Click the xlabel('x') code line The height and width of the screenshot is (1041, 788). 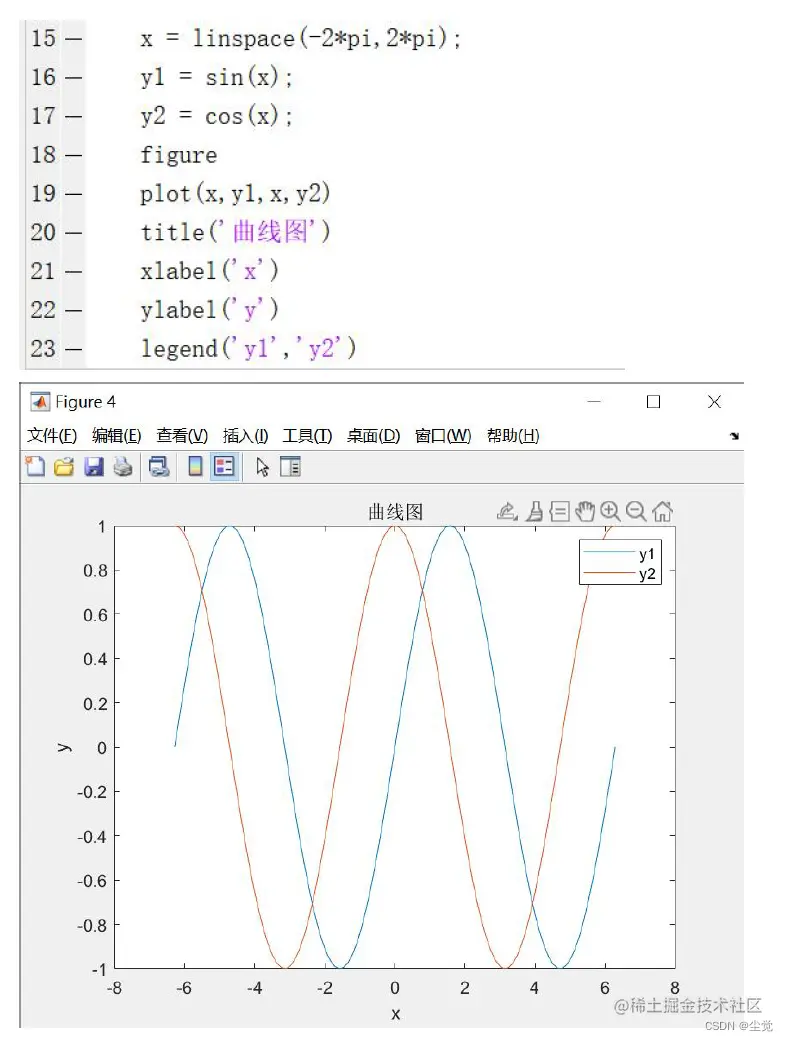pos(208,270)
